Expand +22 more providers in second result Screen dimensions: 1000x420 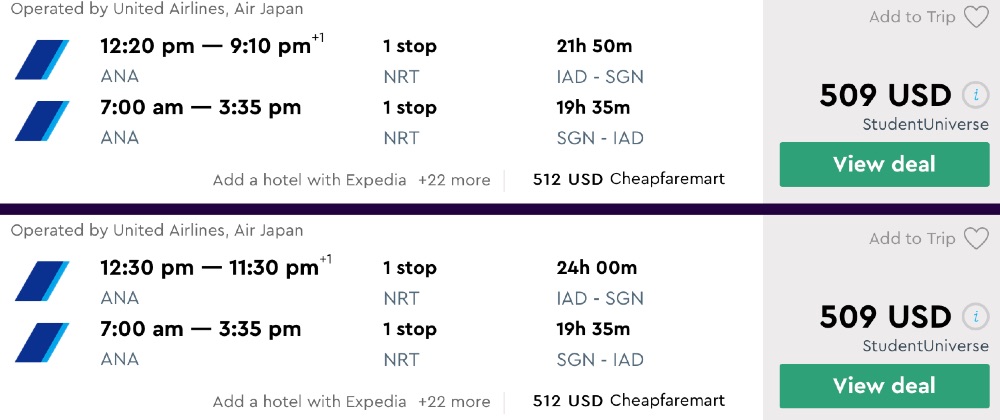(x=454, y=401)
